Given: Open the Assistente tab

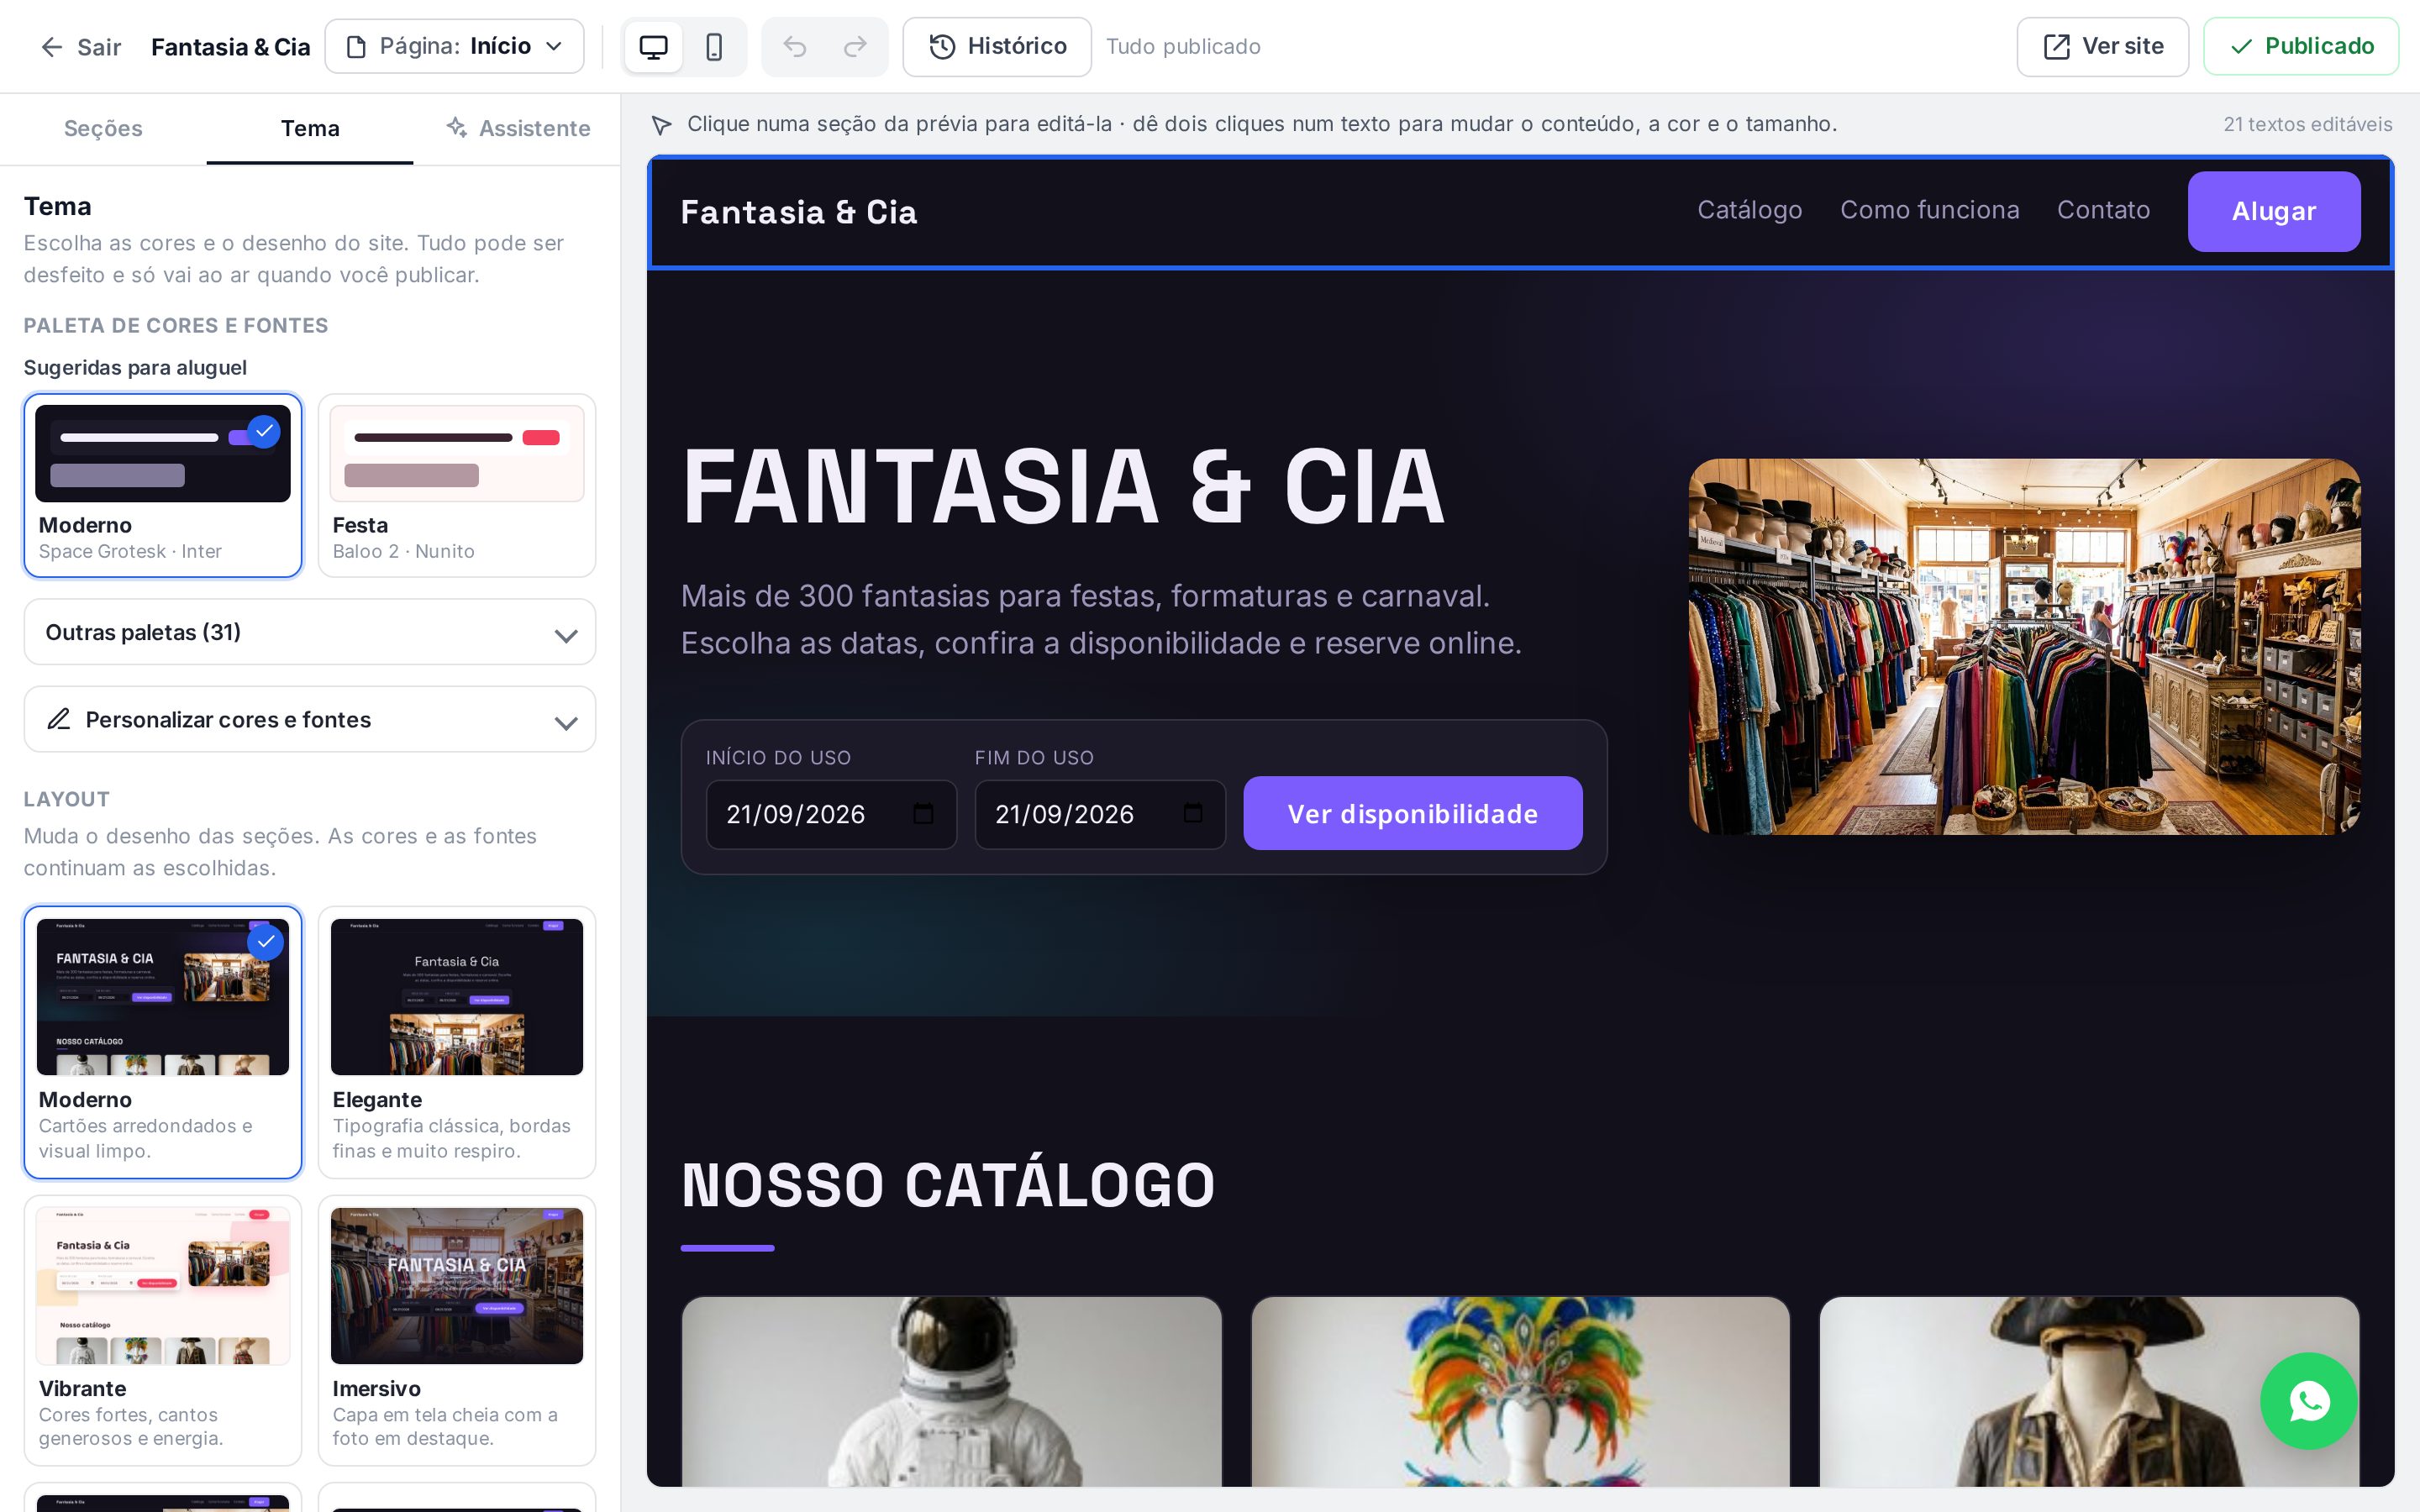Looking at the screenshot, I should (x=517, y=129).
